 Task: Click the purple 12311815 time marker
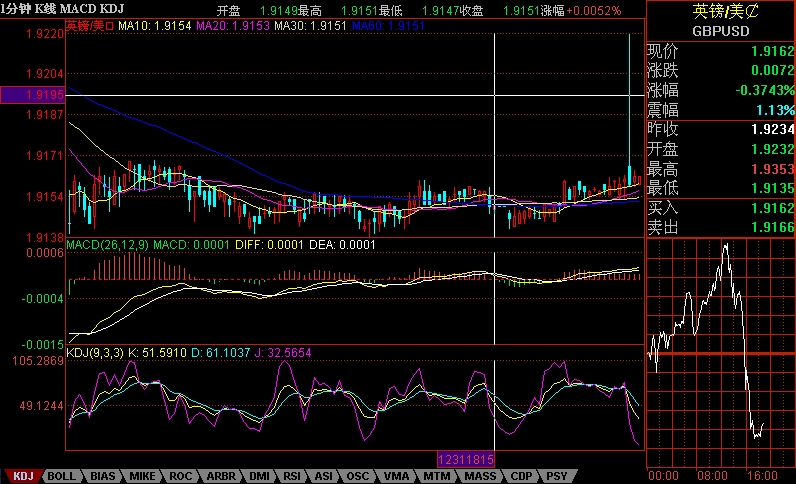(x=466, y=459)
